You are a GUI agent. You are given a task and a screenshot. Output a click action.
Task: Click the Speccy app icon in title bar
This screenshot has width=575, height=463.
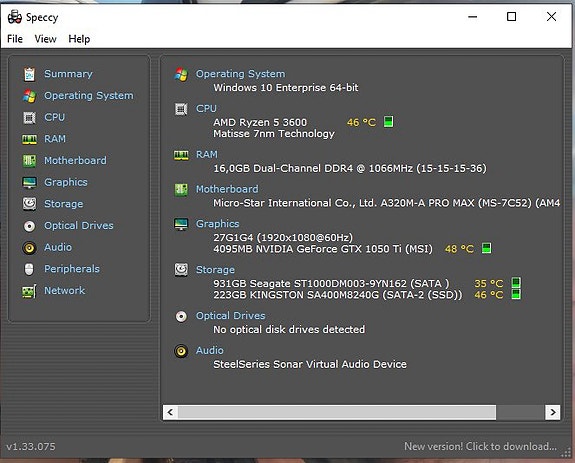point(15,17)
